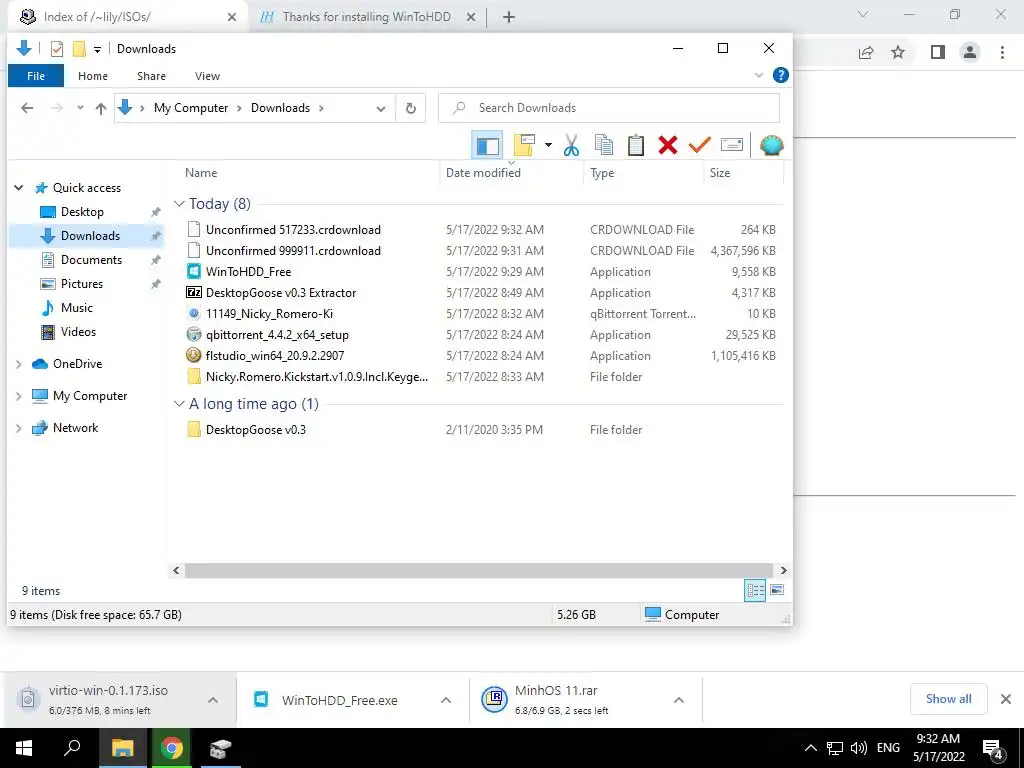Open a new Chrome tab
This screenshot has height=768, width=1024.
pyautogui.click(x=509, y=17)
